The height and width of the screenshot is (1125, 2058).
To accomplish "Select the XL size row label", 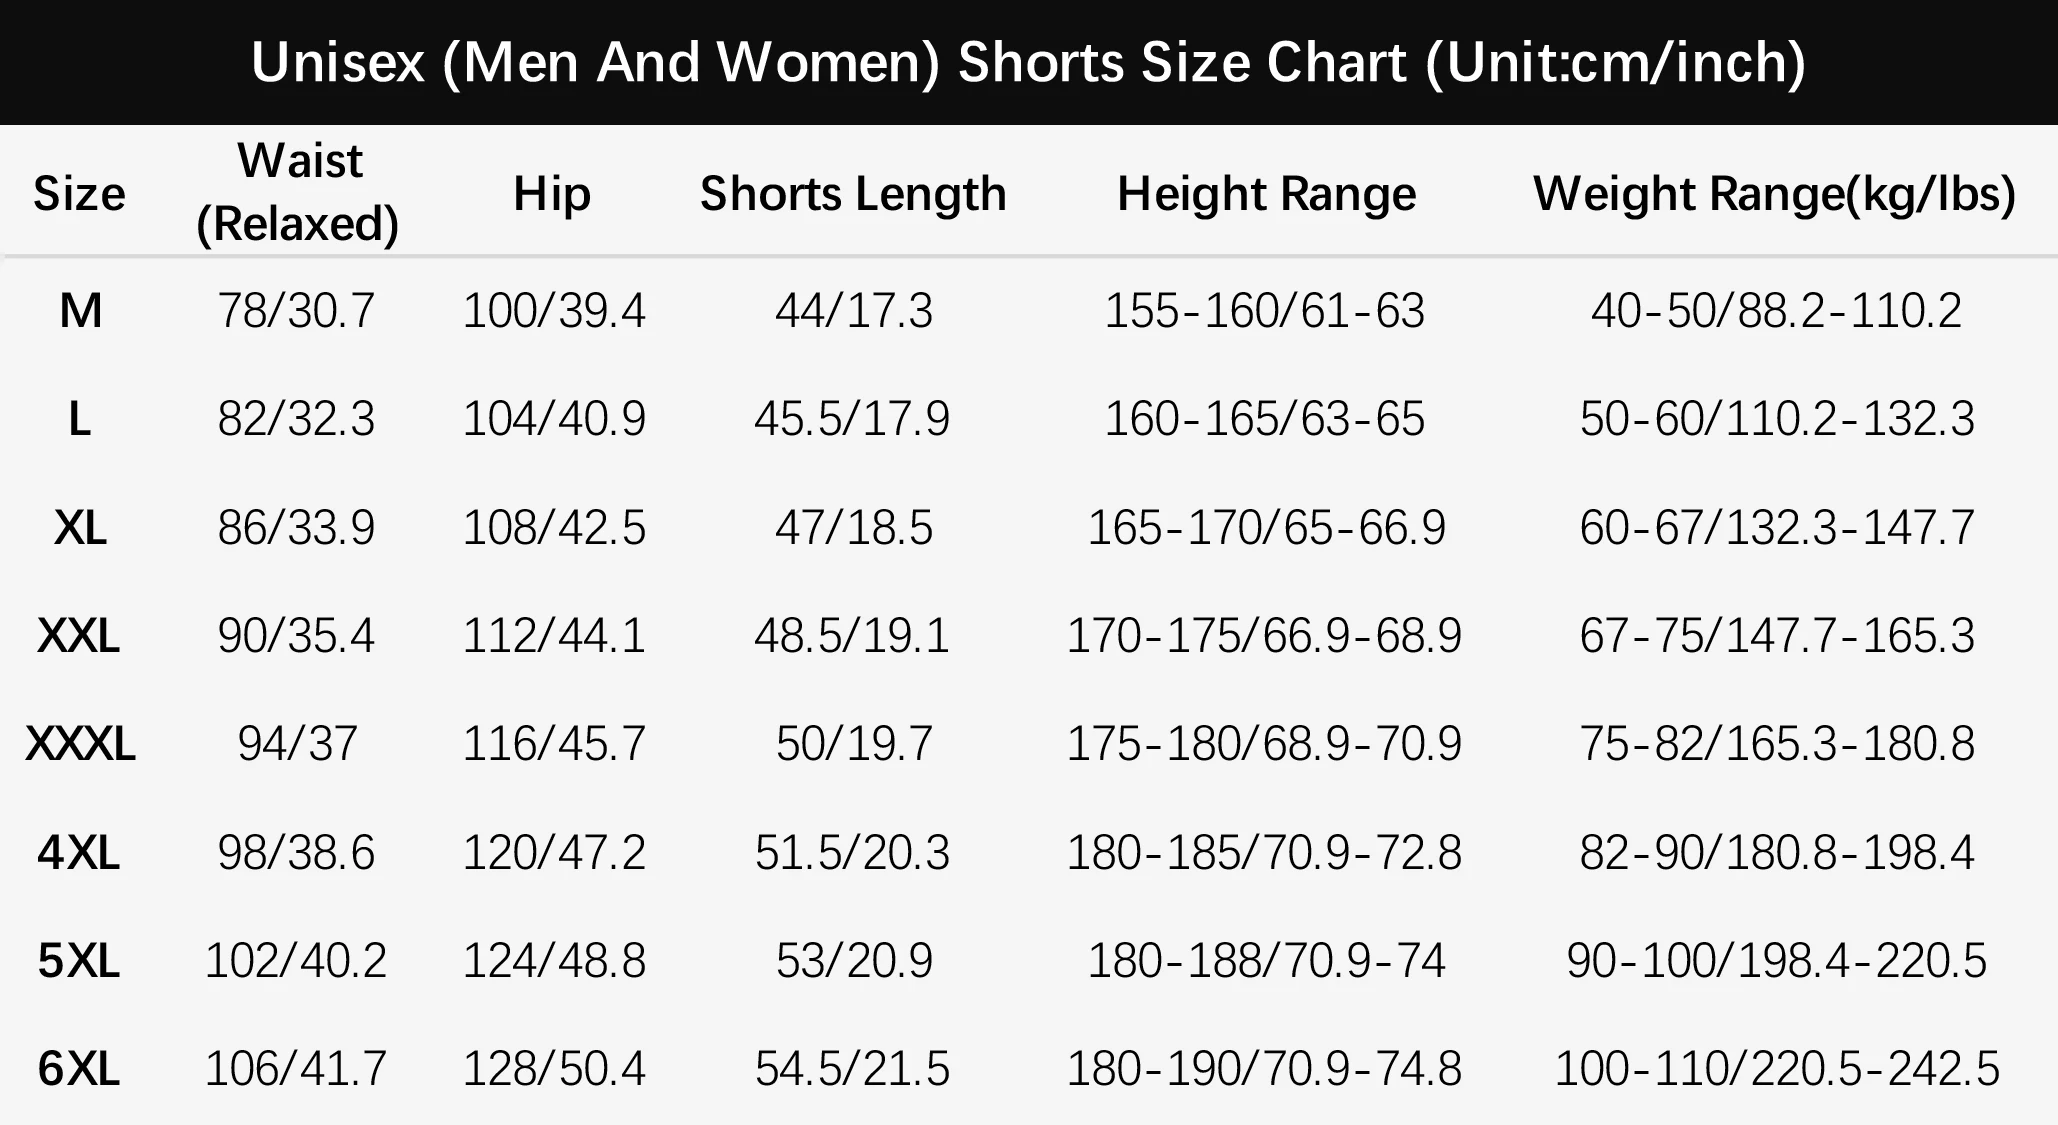I will pyautogui.click(x=80, y=527).
